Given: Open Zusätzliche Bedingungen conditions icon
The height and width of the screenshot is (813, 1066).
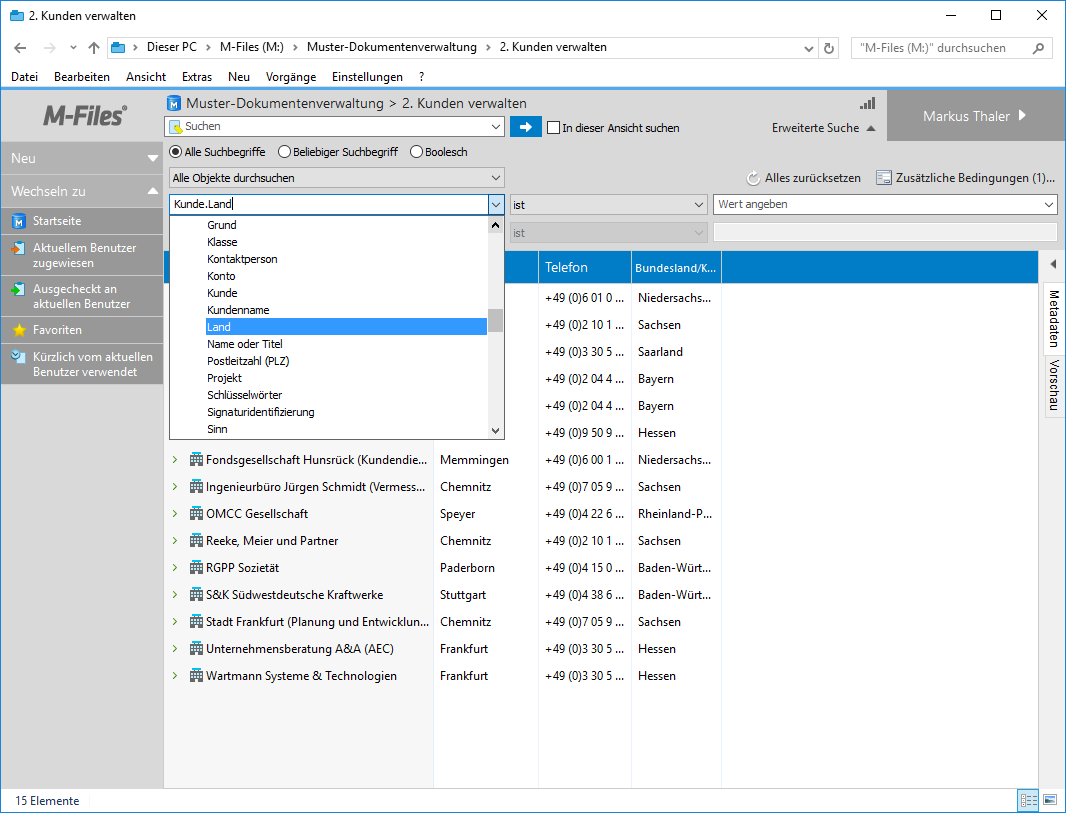Looking at the screenshot, I should [883, 178].
